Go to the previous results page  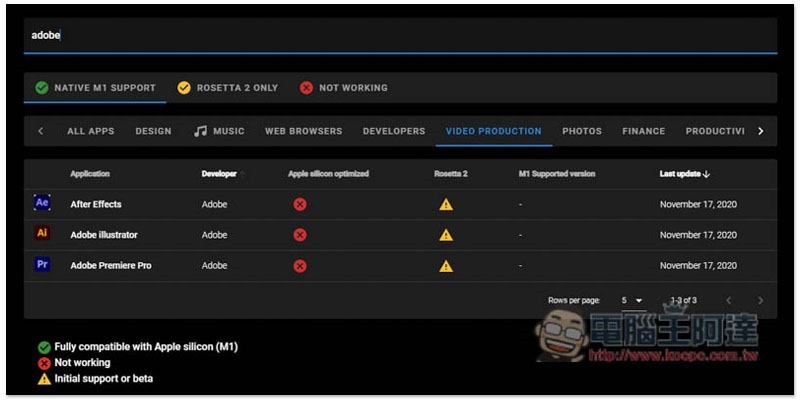(729, 301)
